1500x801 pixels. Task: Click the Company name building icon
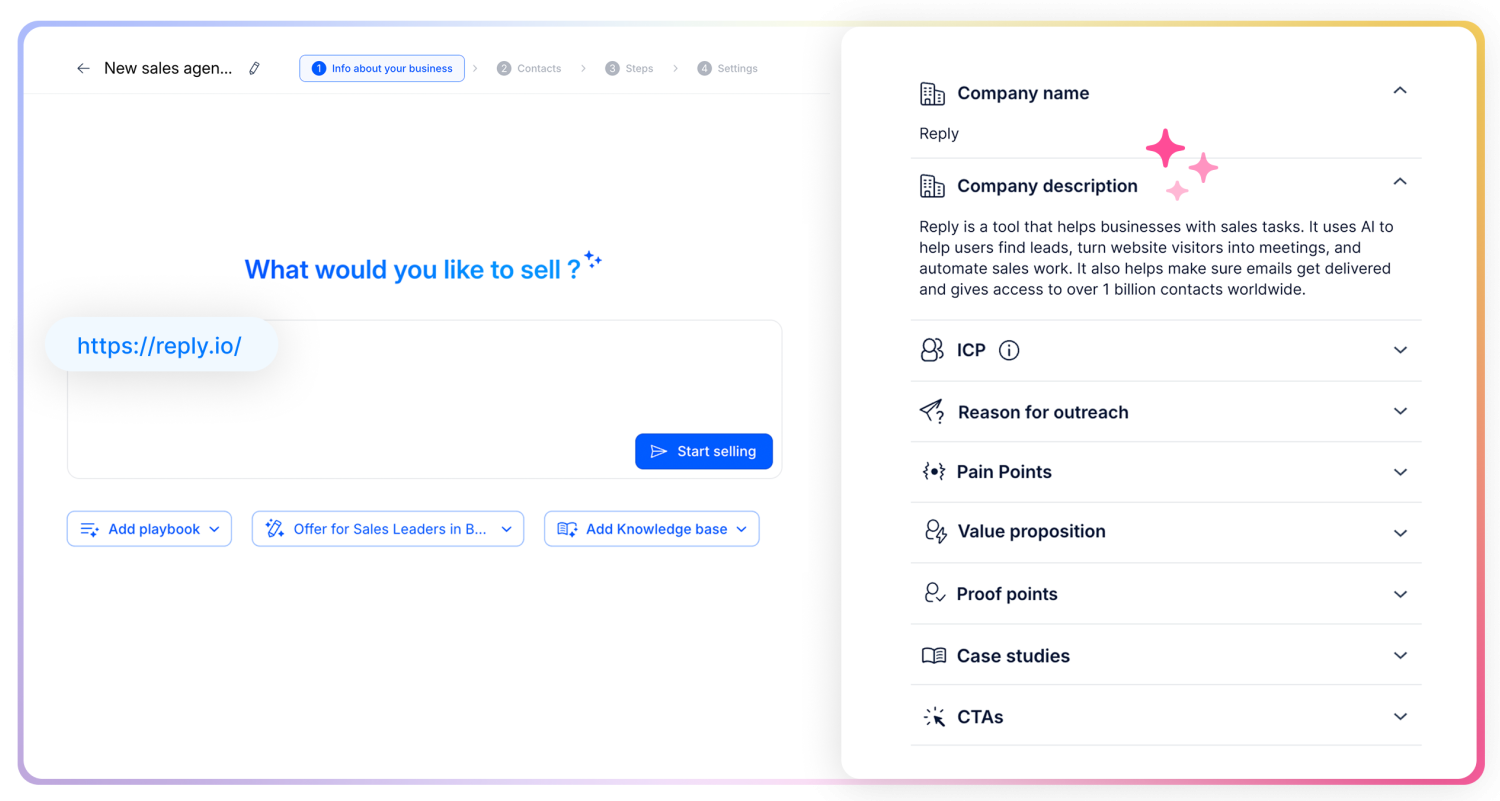coord(932,93)
